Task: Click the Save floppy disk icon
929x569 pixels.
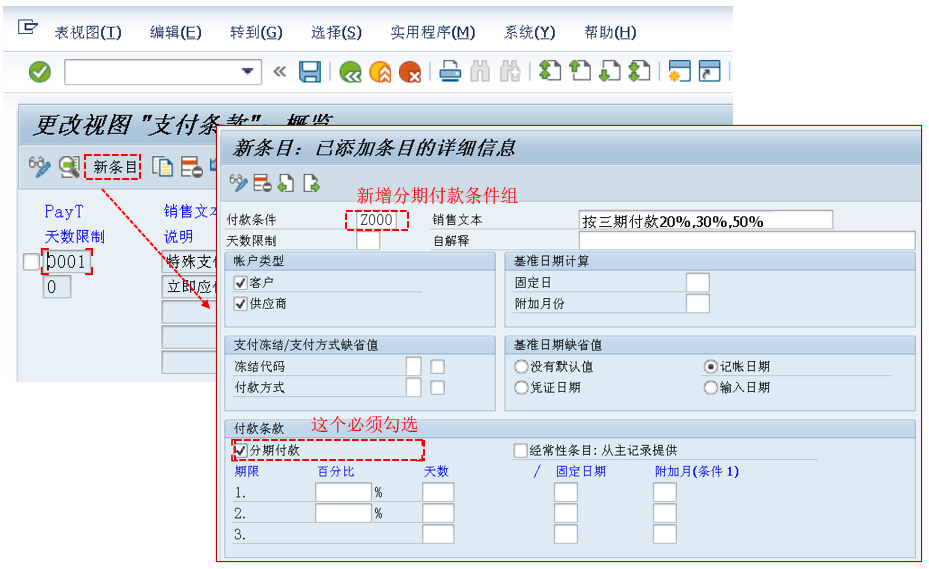Action: pos(310,72)
